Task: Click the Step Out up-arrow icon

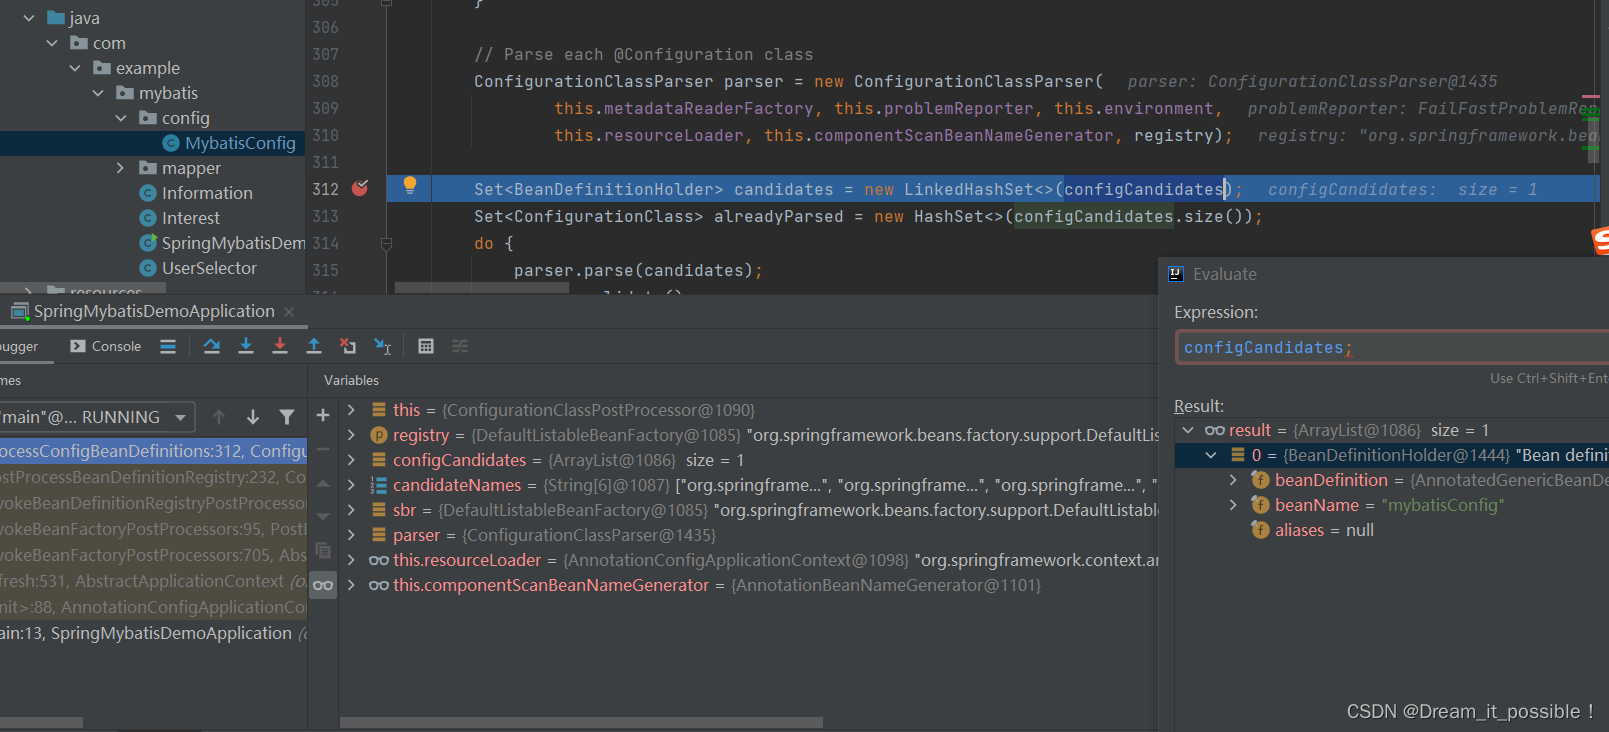Action: pos(314,346)
